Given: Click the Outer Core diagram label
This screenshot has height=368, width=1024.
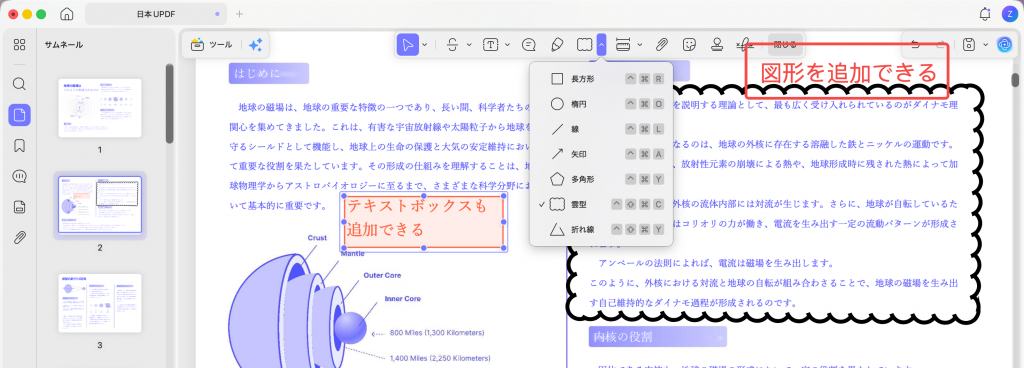Looking at the screenshot, I should tap(382, 275).
